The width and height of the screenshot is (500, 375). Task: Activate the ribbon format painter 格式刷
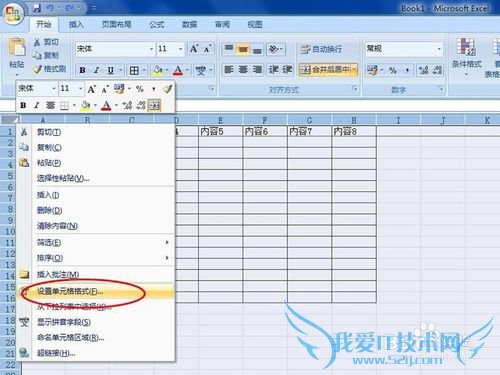[x=50, y=69]
